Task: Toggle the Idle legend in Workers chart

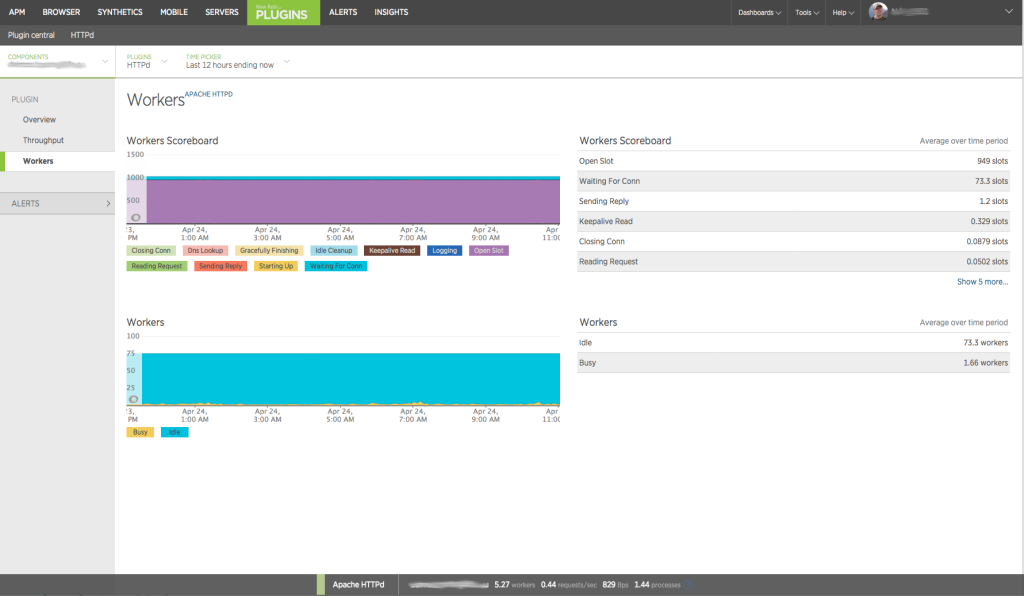Action: coord(174,432)
